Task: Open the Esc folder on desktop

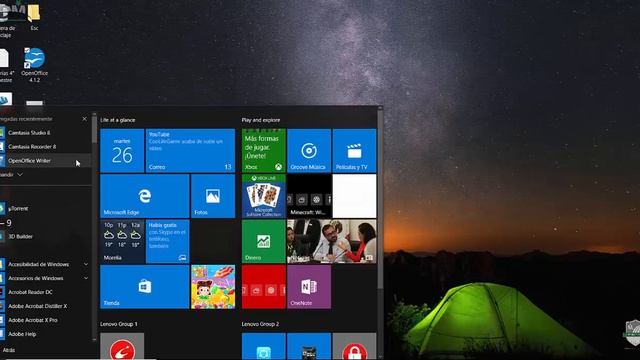Action: pyautogui.click(x=34, y=17)
